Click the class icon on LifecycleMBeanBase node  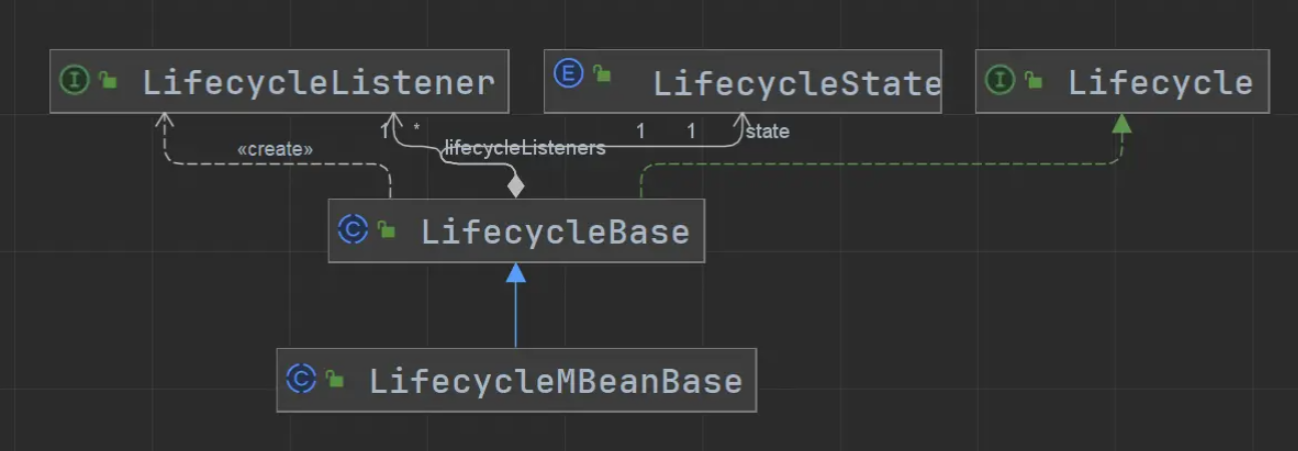pos(301,379)
